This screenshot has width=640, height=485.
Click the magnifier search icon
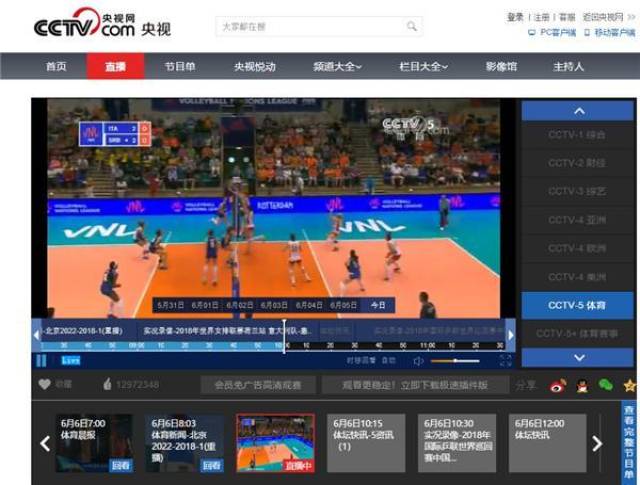point(412,27)
